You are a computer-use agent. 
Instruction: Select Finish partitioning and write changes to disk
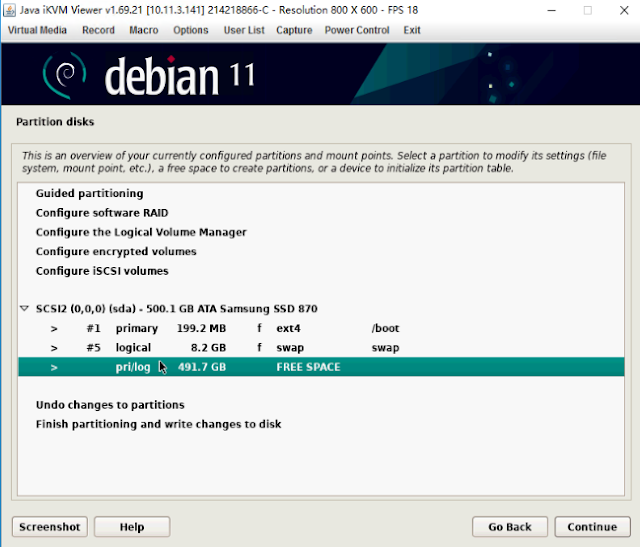tap(158, 424)
